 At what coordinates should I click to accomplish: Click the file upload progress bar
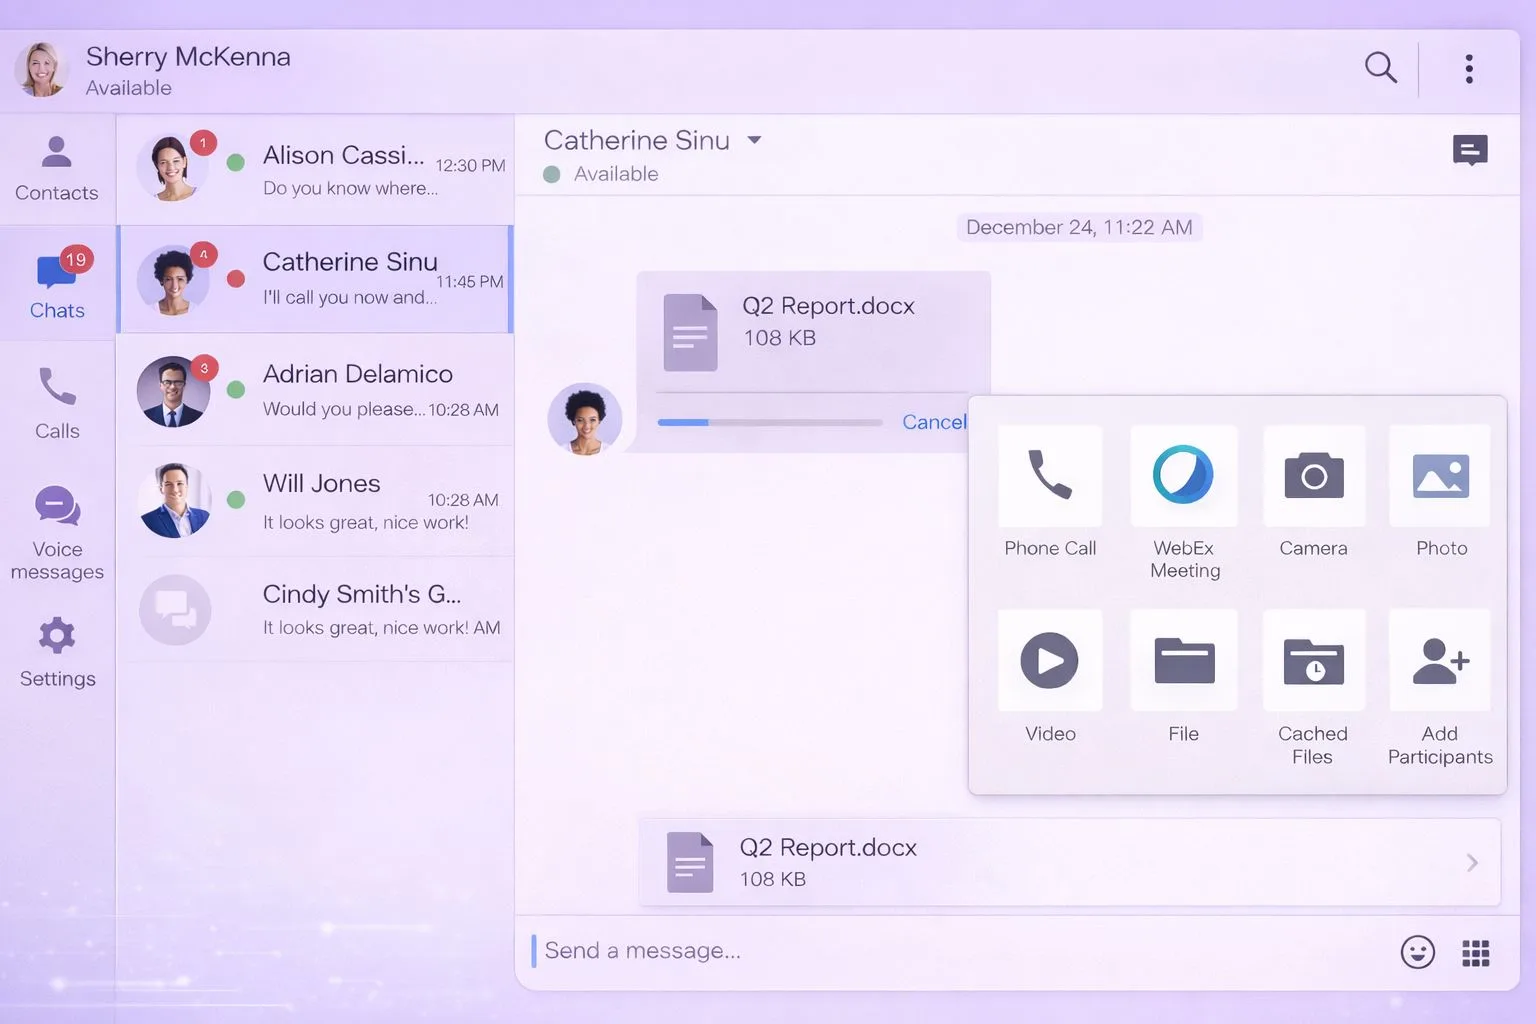(x=770, y=422)
